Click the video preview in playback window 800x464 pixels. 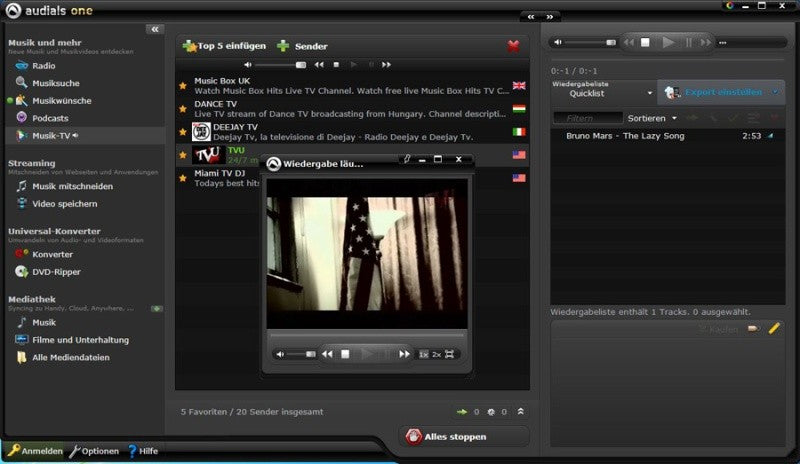tap(367, 254)
